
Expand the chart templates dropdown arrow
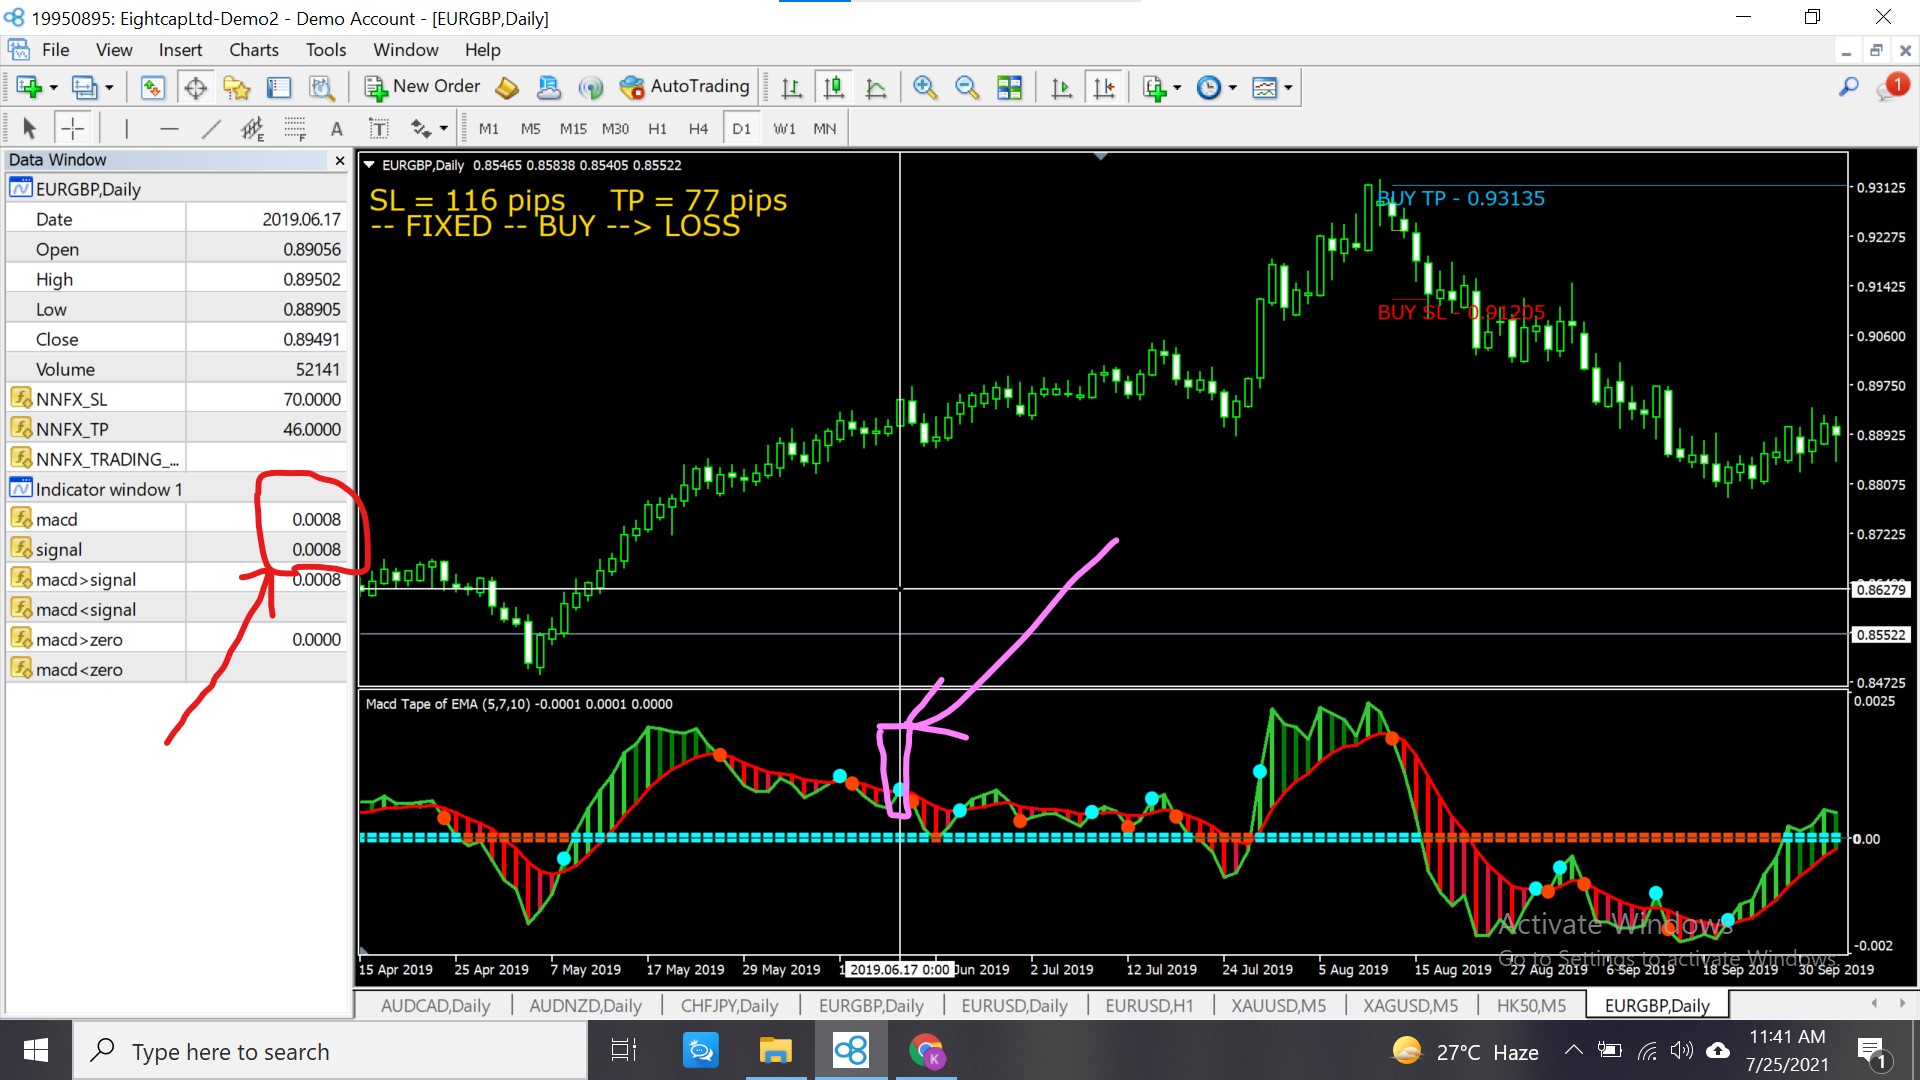(1288, 88)
